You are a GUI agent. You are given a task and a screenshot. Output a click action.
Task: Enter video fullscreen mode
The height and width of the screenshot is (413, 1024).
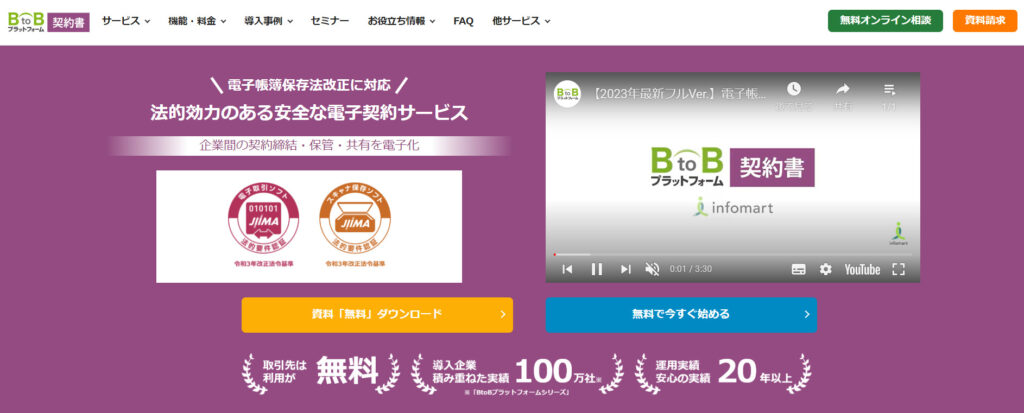[899, 269]
